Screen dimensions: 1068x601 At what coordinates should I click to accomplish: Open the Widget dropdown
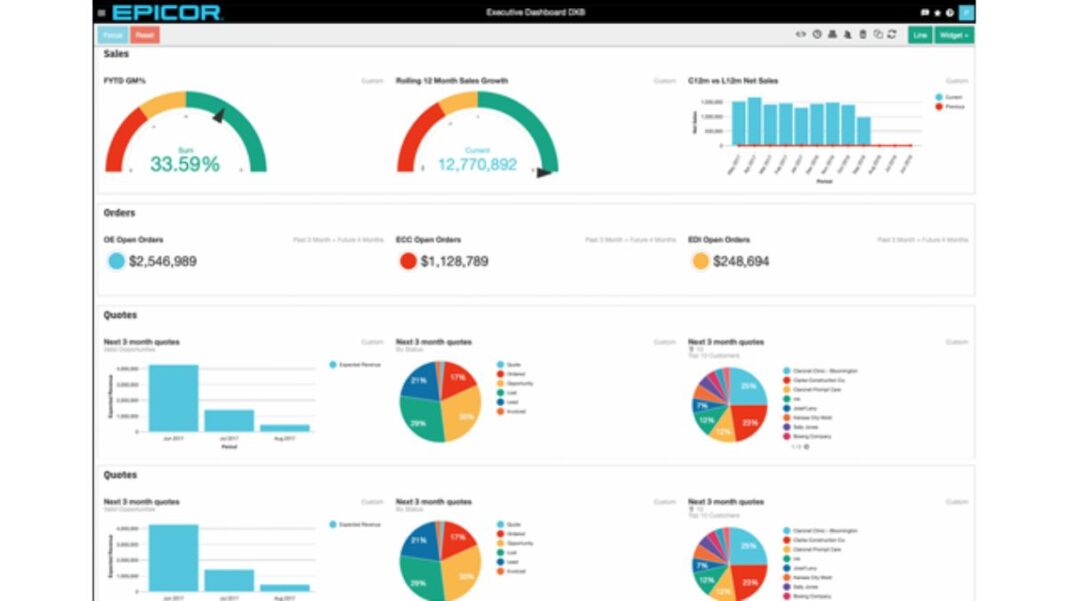point(951,33)
